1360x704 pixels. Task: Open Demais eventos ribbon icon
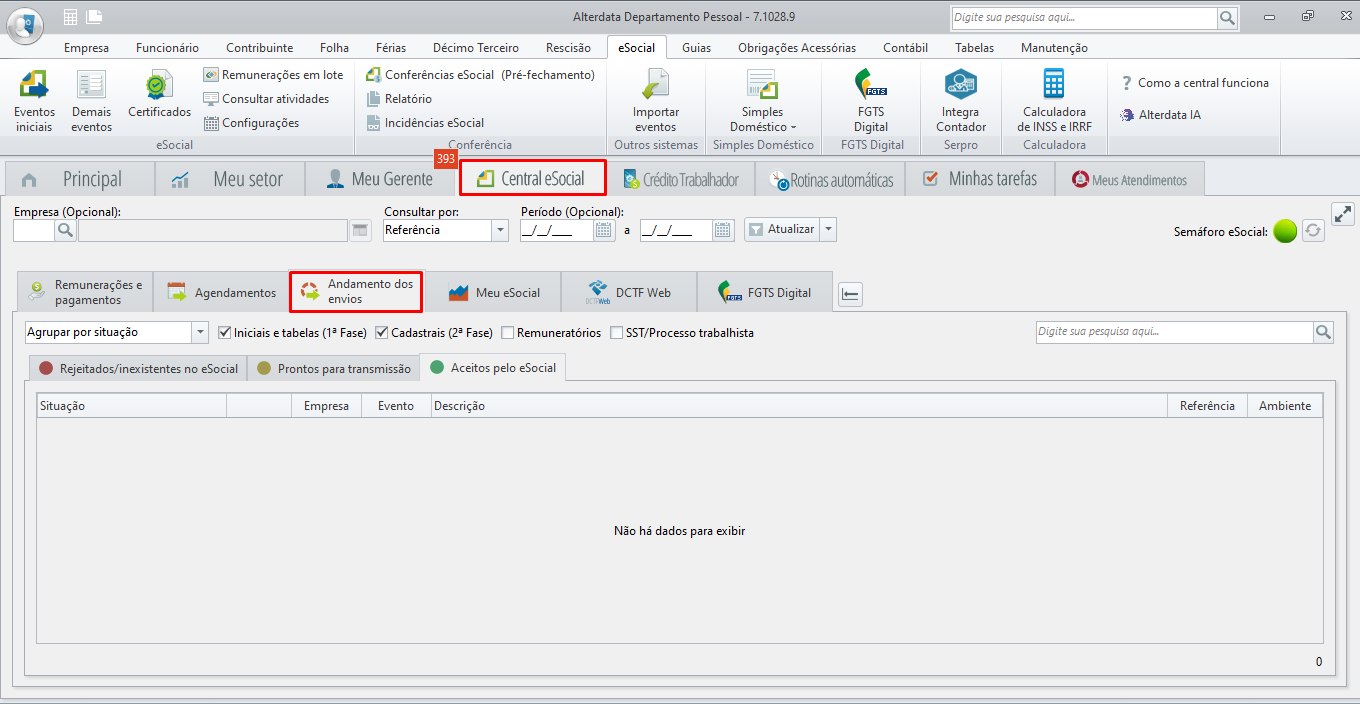[91, 100]
